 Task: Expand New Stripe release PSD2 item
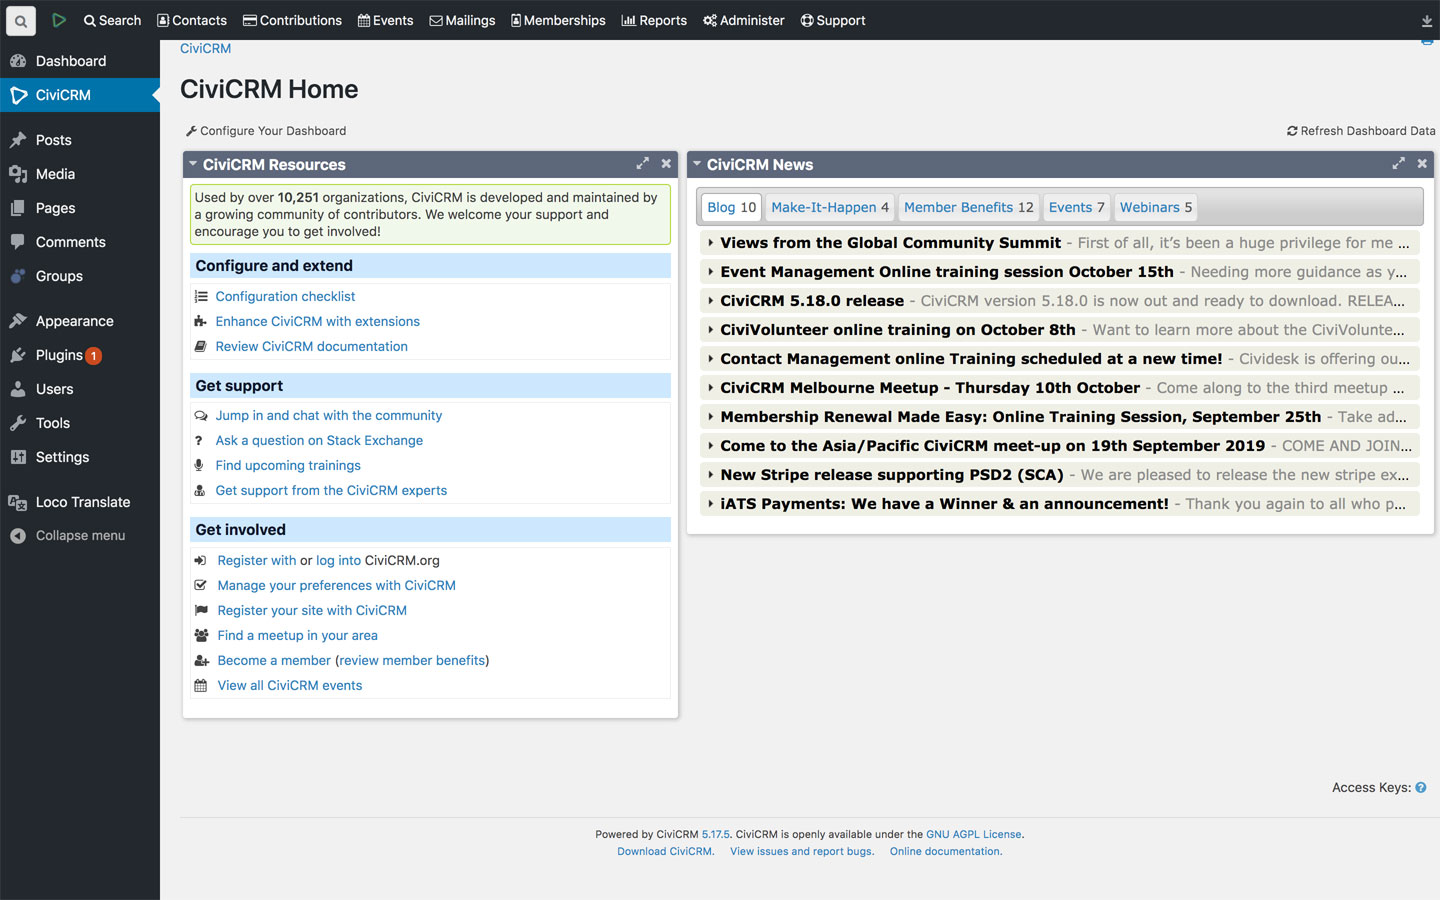[x=1060, y=475]
